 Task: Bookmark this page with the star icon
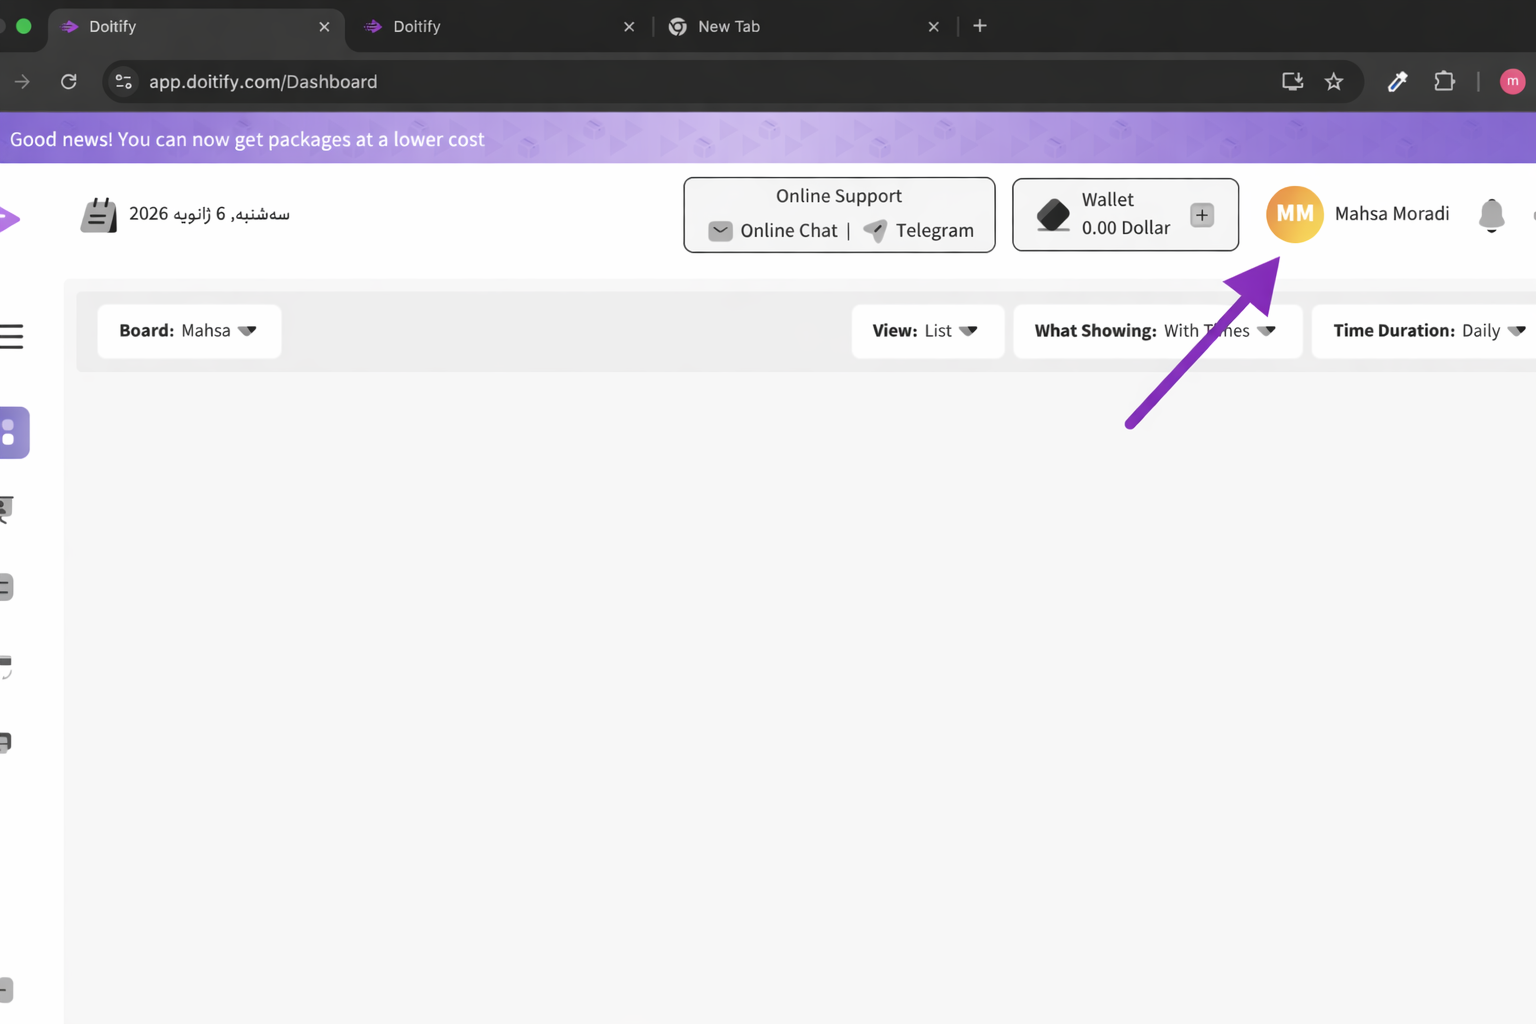[1334, 82]
